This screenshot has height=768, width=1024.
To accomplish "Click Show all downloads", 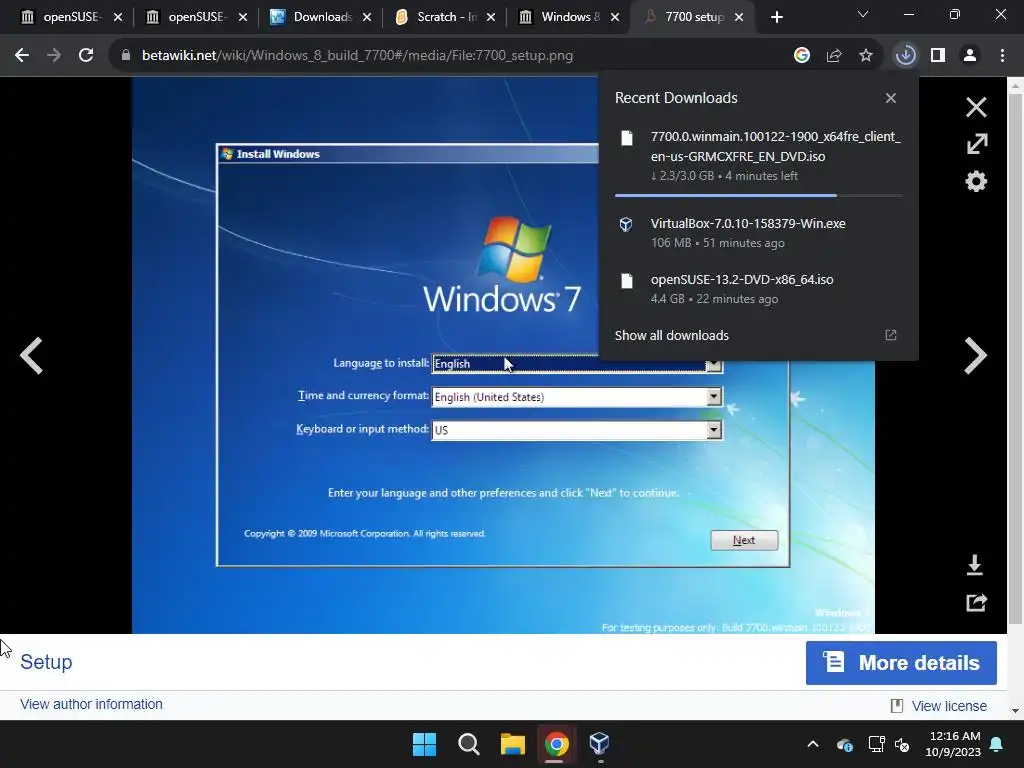I will tap(671, 335).
